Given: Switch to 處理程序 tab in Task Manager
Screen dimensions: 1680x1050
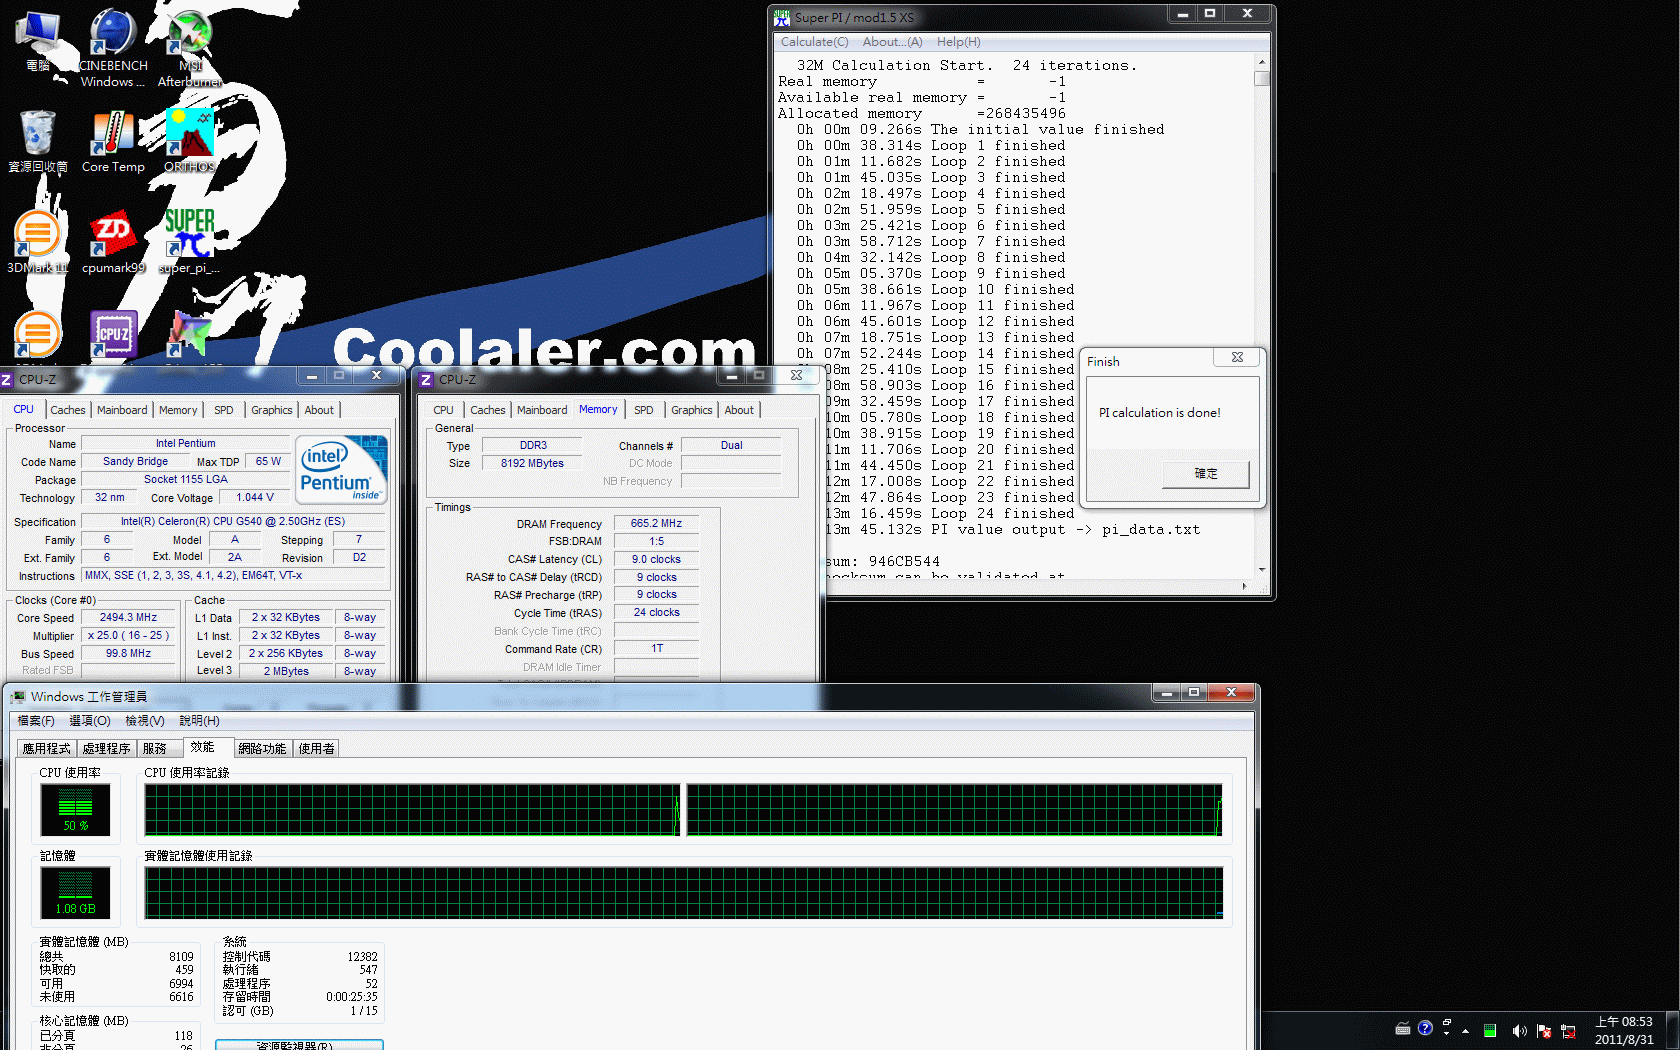Looking at the screenshot, I should [x=107, y=749].
